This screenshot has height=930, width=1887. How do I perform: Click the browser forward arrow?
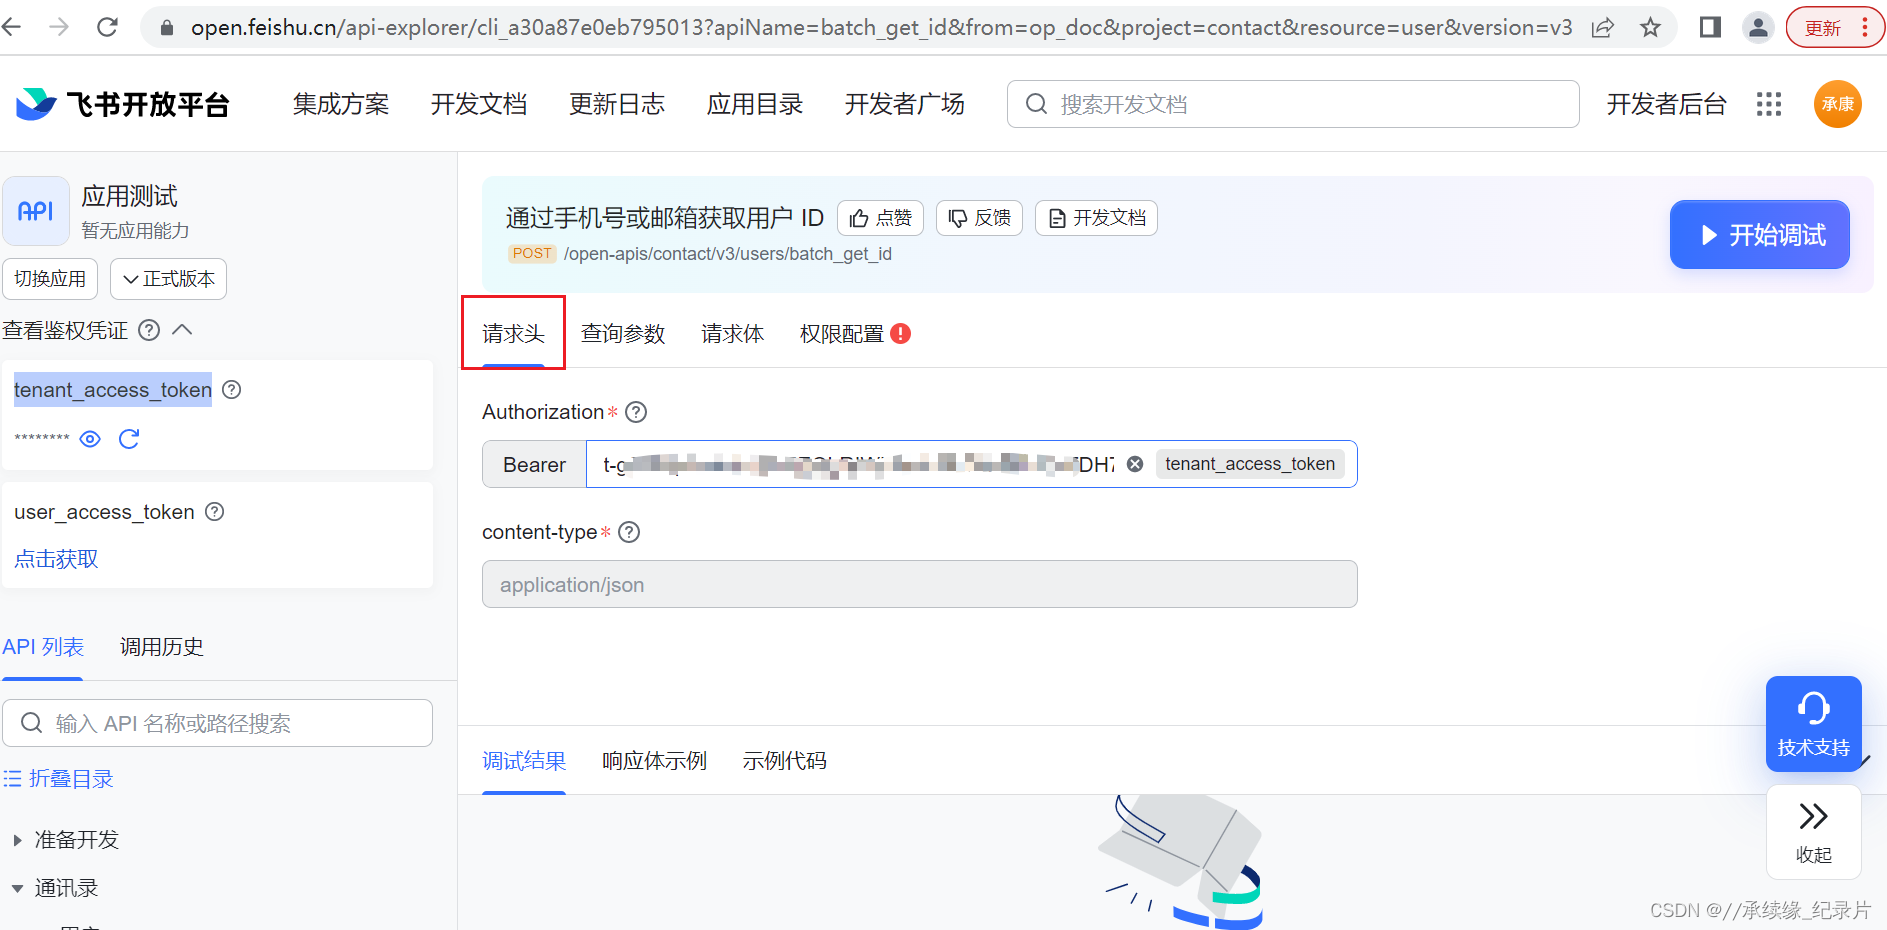pyautogui.click(x=59, y=27)
